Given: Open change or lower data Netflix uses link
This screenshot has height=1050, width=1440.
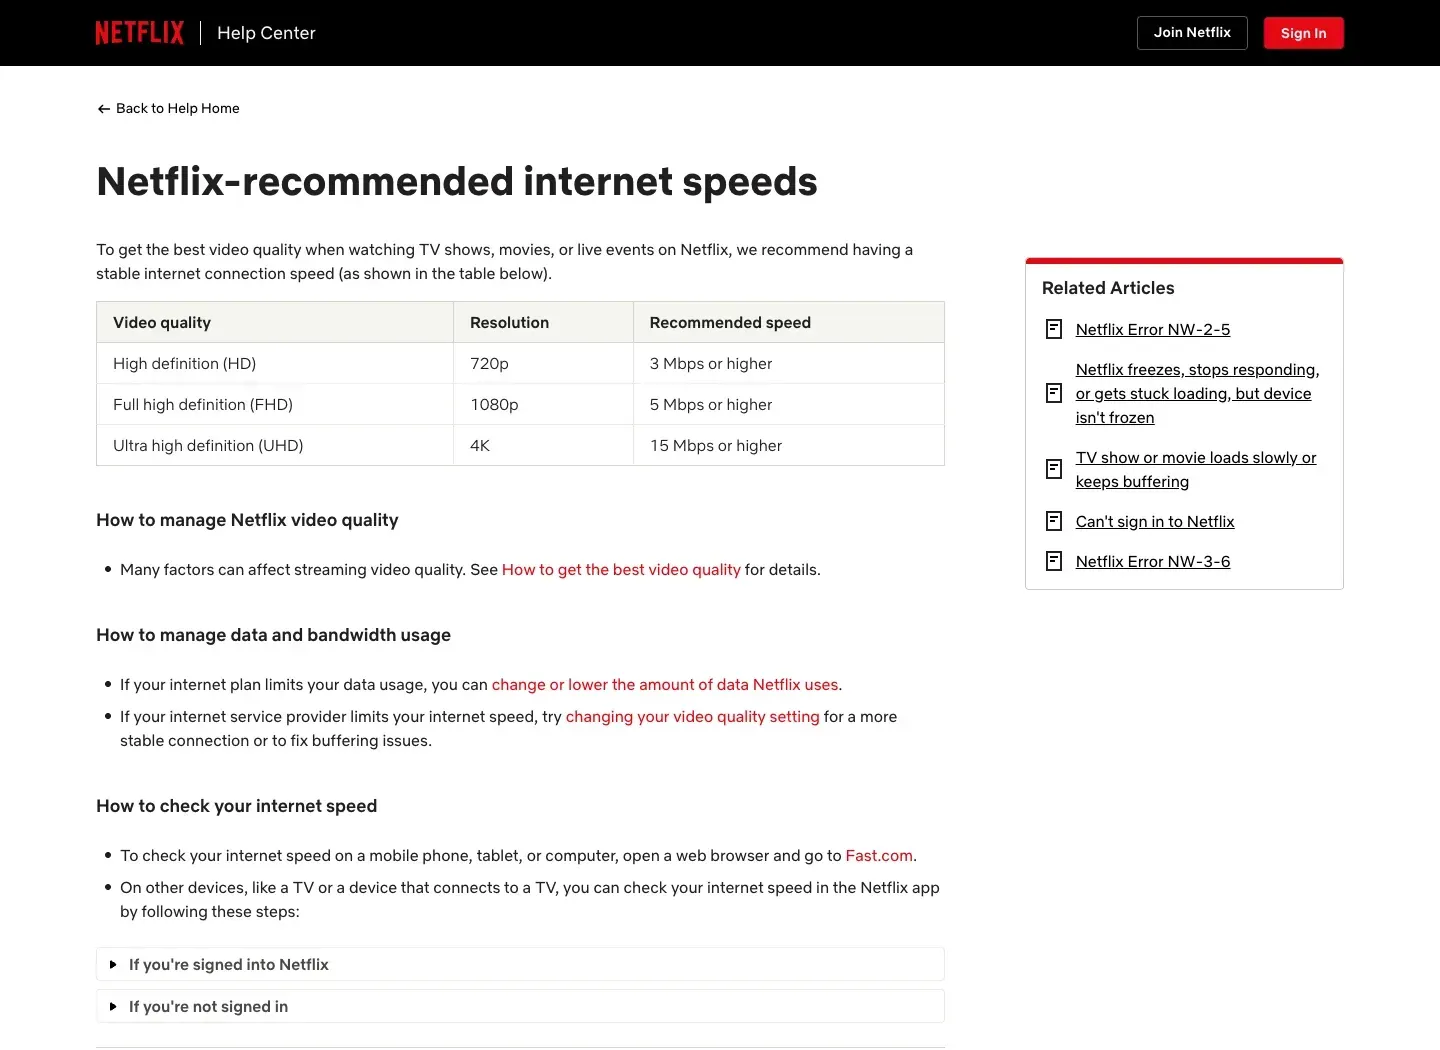Looking at the screenshot, I should tap(665, 684).
